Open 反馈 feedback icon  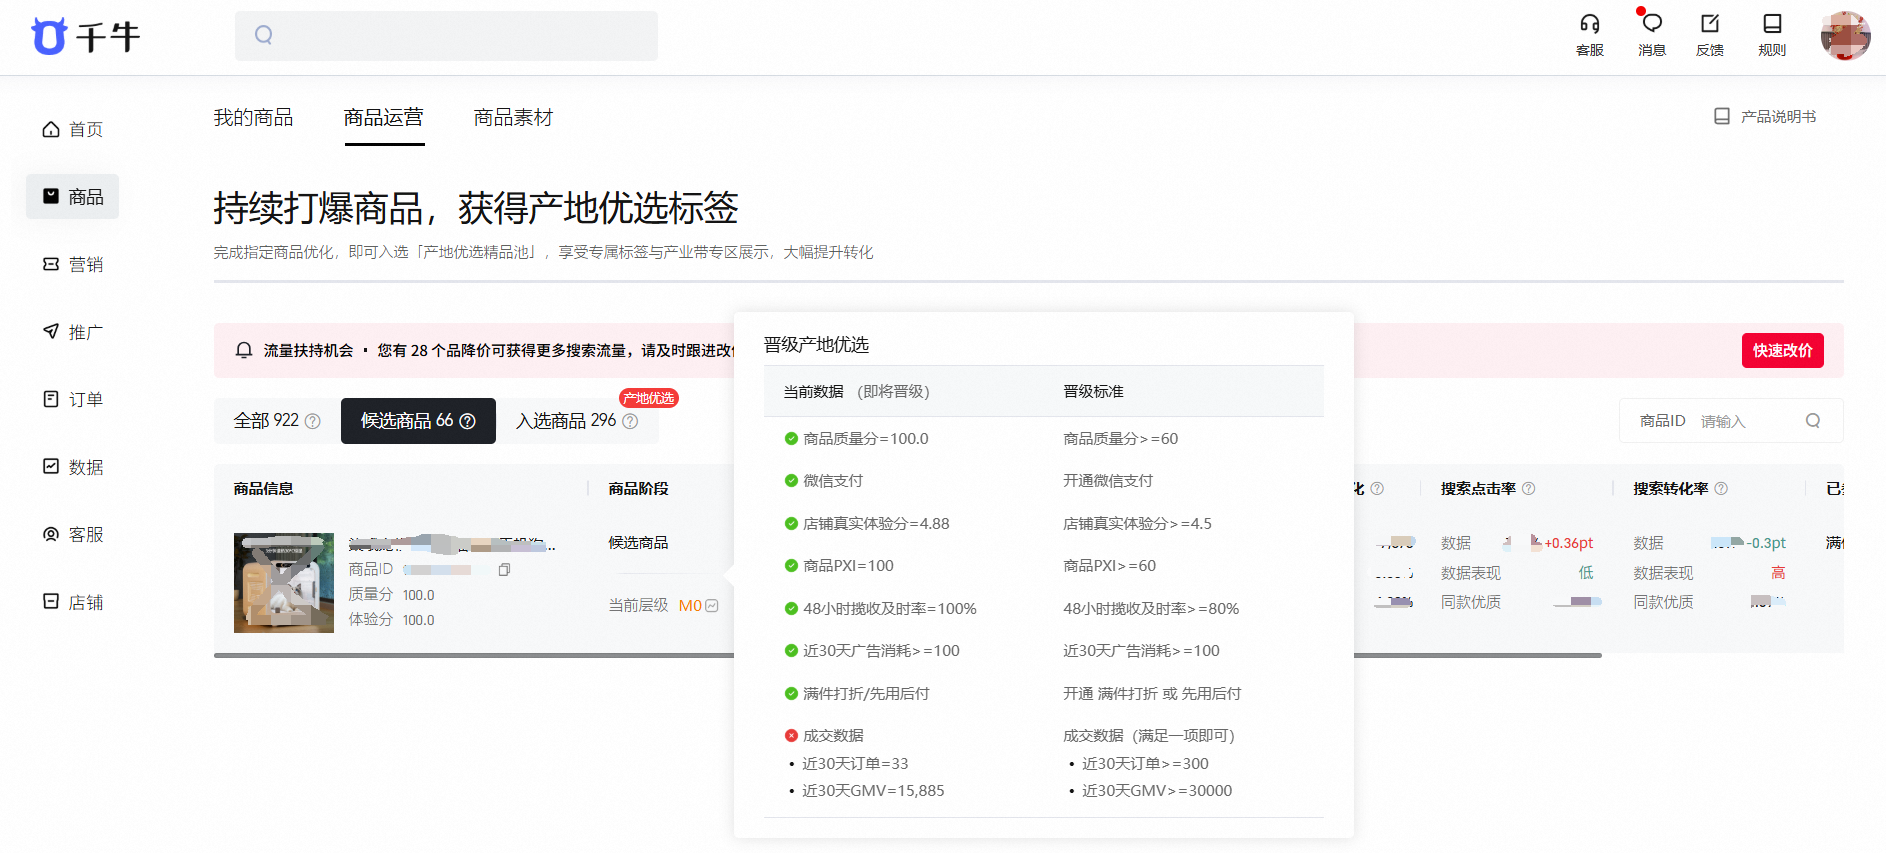[1710, 35]
